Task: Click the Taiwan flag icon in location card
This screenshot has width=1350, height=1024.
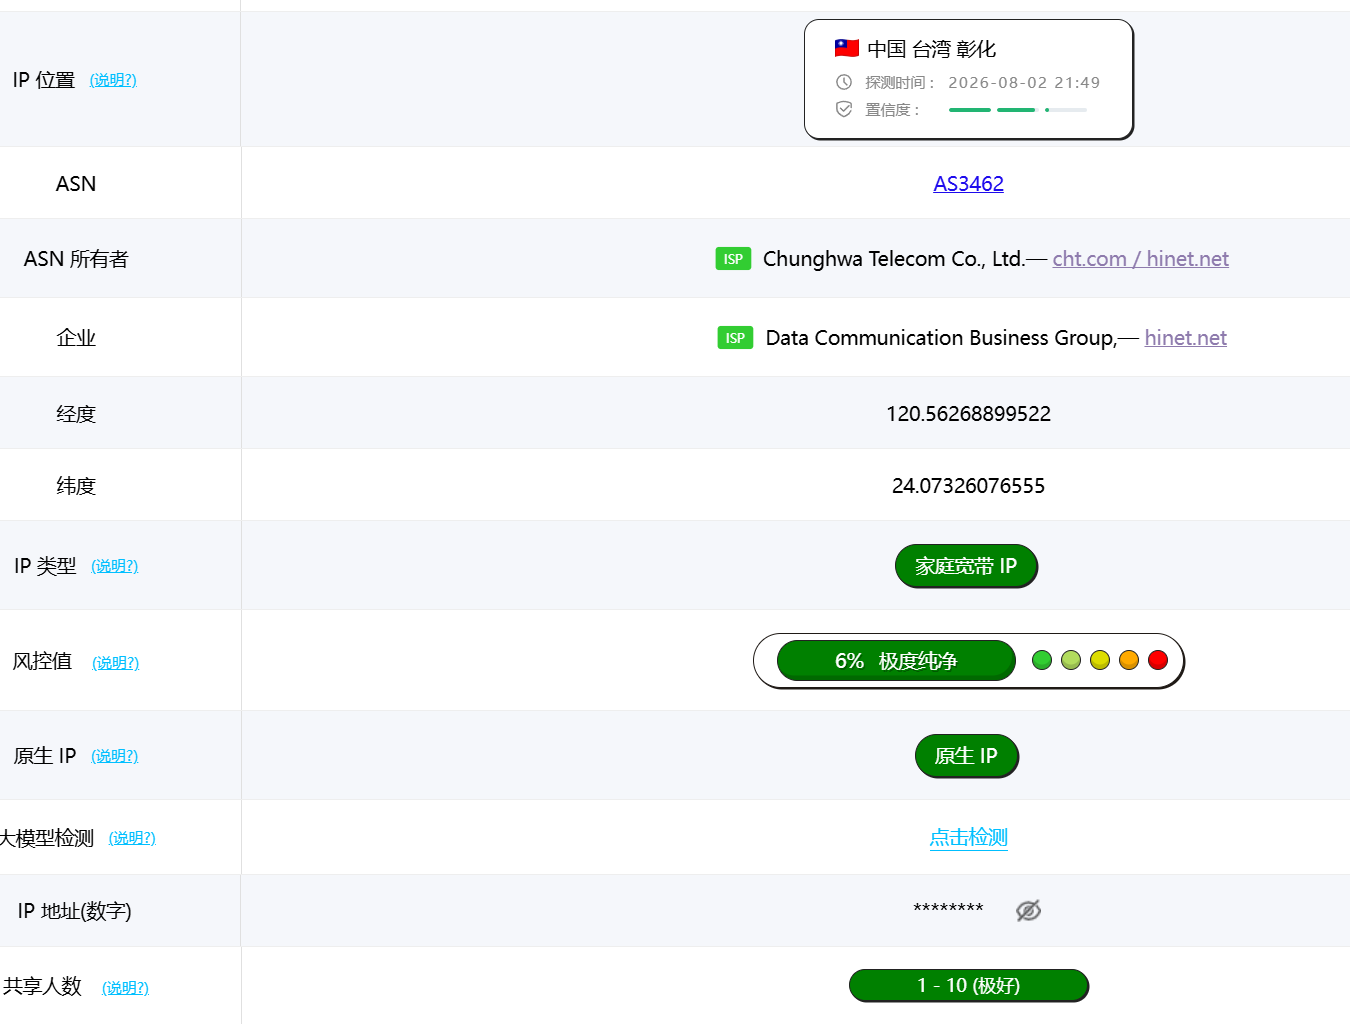Action: click(x=847, y=48)
